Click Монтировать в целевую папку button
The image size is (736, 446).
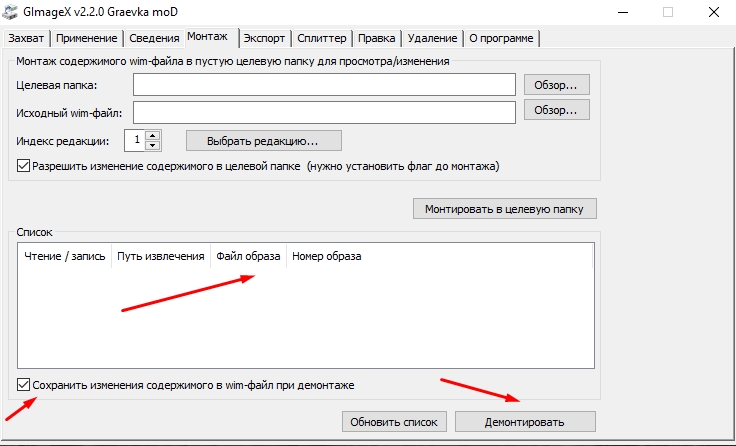[x=505, y=209]
